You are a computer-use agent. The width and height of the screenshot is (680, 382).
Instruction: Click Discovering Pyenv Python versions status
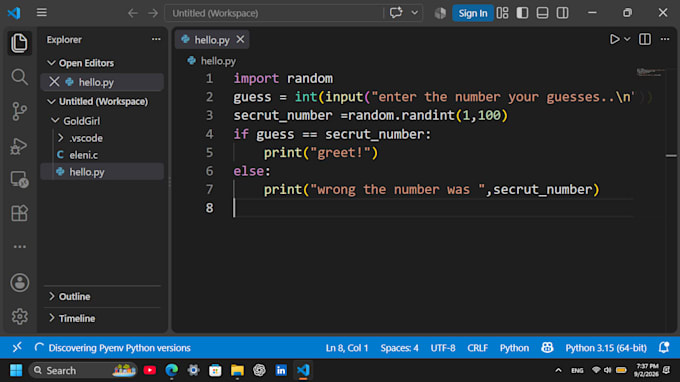pyautogui.click(x=113, y=348)
